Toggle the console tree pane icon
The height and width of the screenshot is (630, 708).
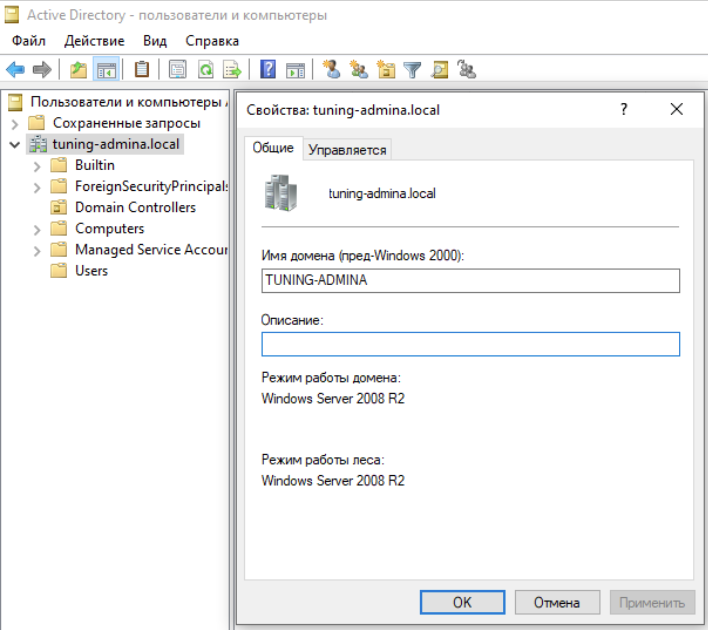pos(107,70)
